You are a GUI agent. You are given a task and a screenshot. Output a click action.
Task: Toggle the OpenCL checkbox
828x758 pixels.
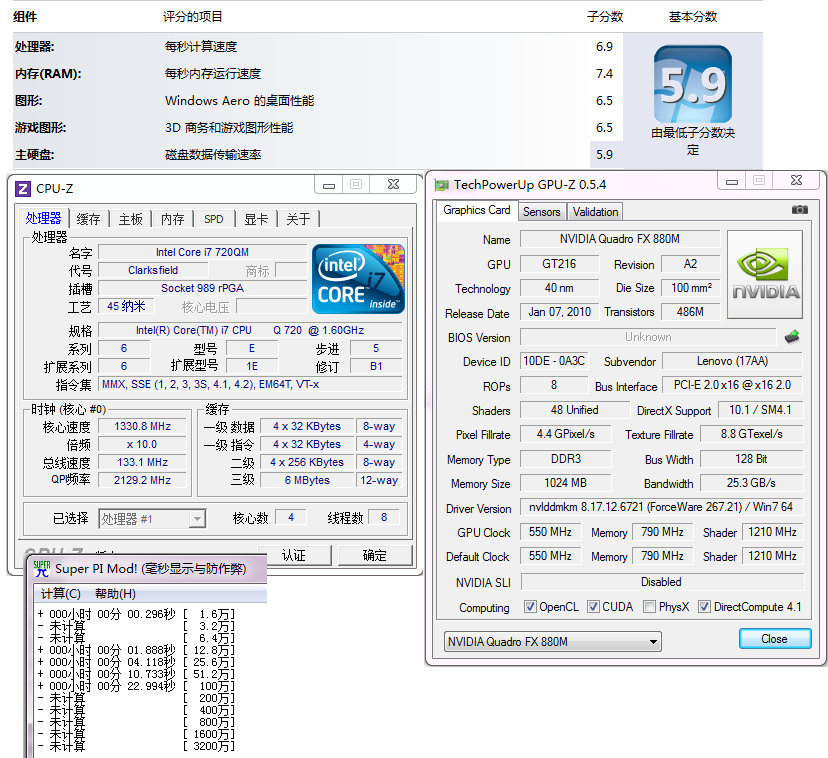click(x=530, y=606)
